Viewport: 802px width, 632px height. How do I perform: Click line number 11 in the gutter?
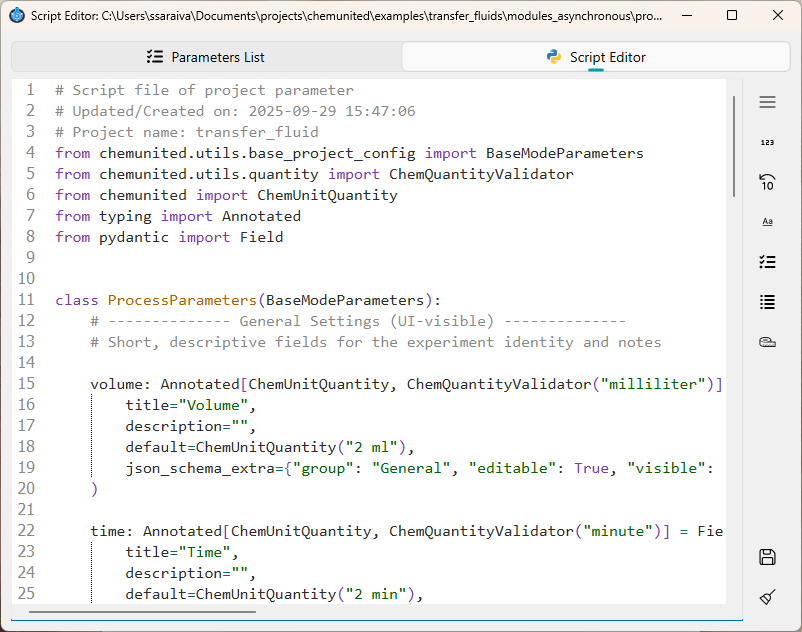tap(26, 300)
